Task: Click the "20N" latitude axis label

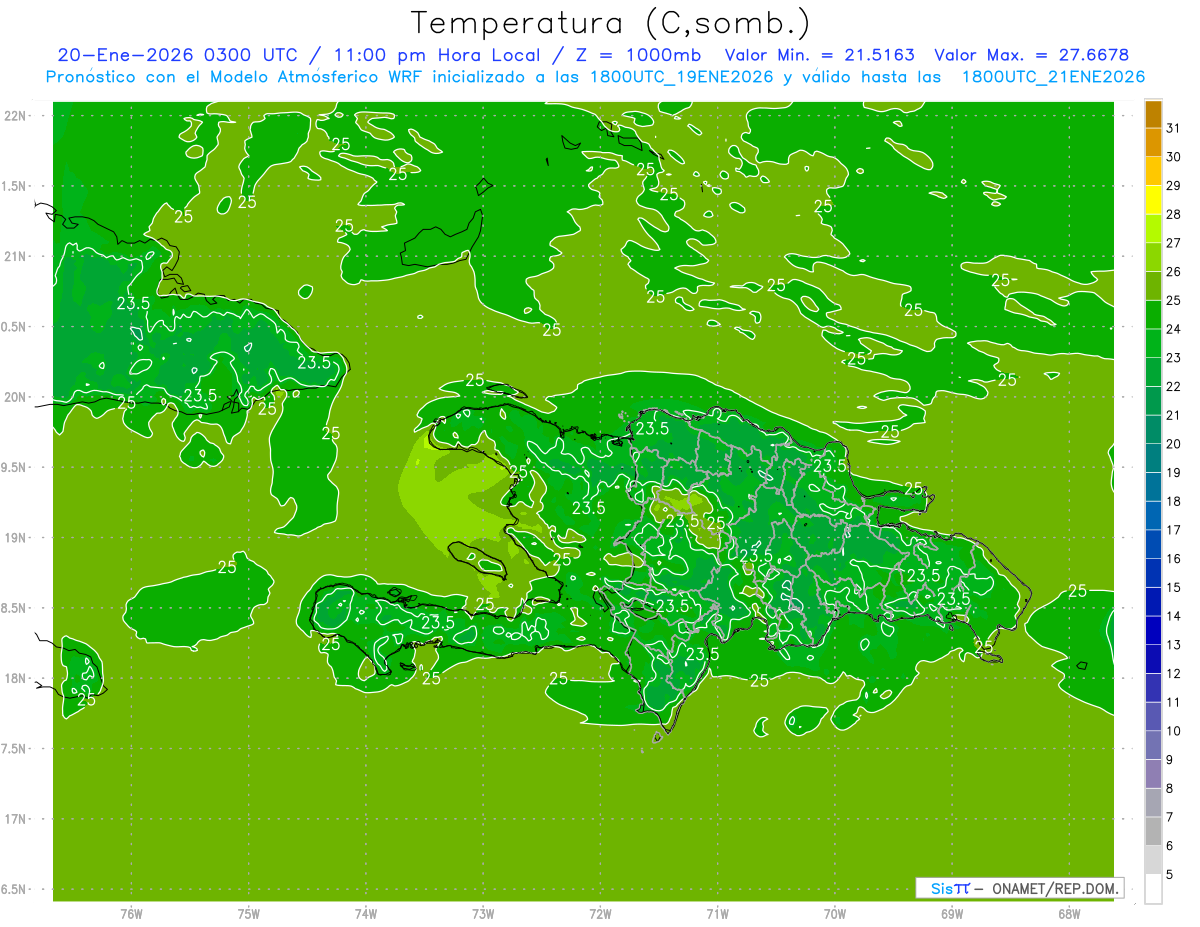Action: point(14,397)
